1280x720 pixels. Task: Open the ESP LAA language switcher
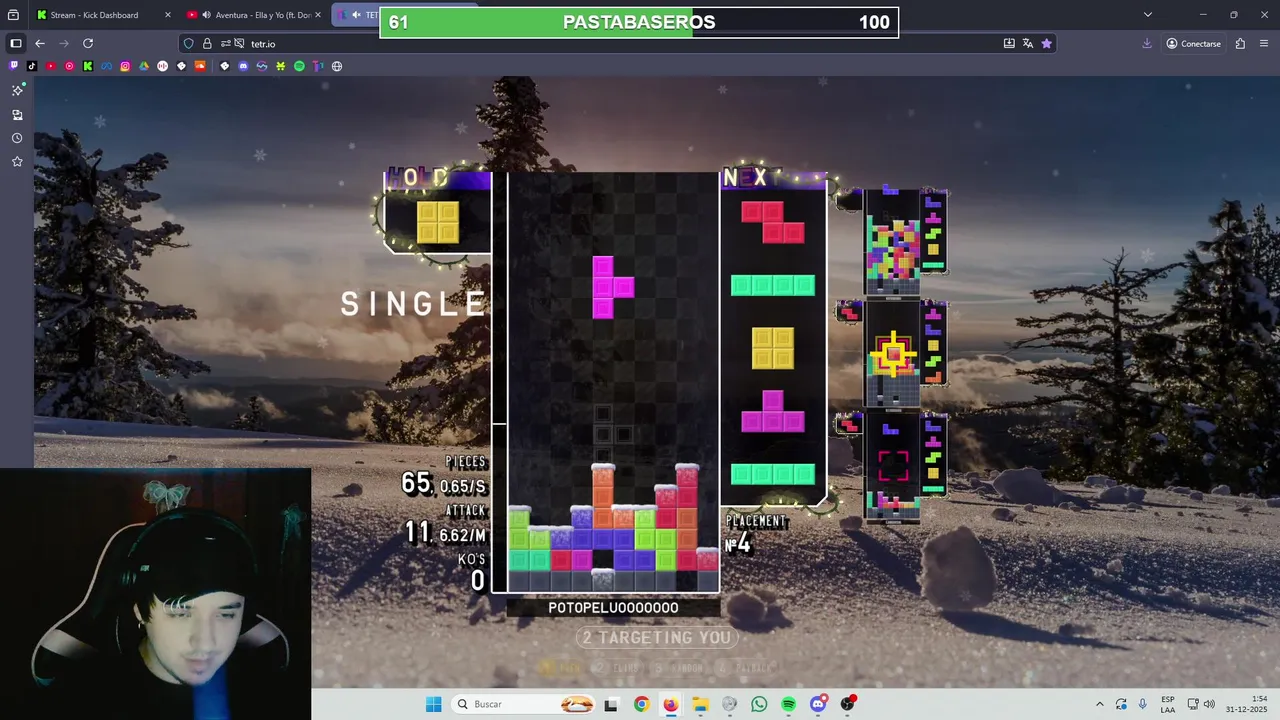[1168, 704]
